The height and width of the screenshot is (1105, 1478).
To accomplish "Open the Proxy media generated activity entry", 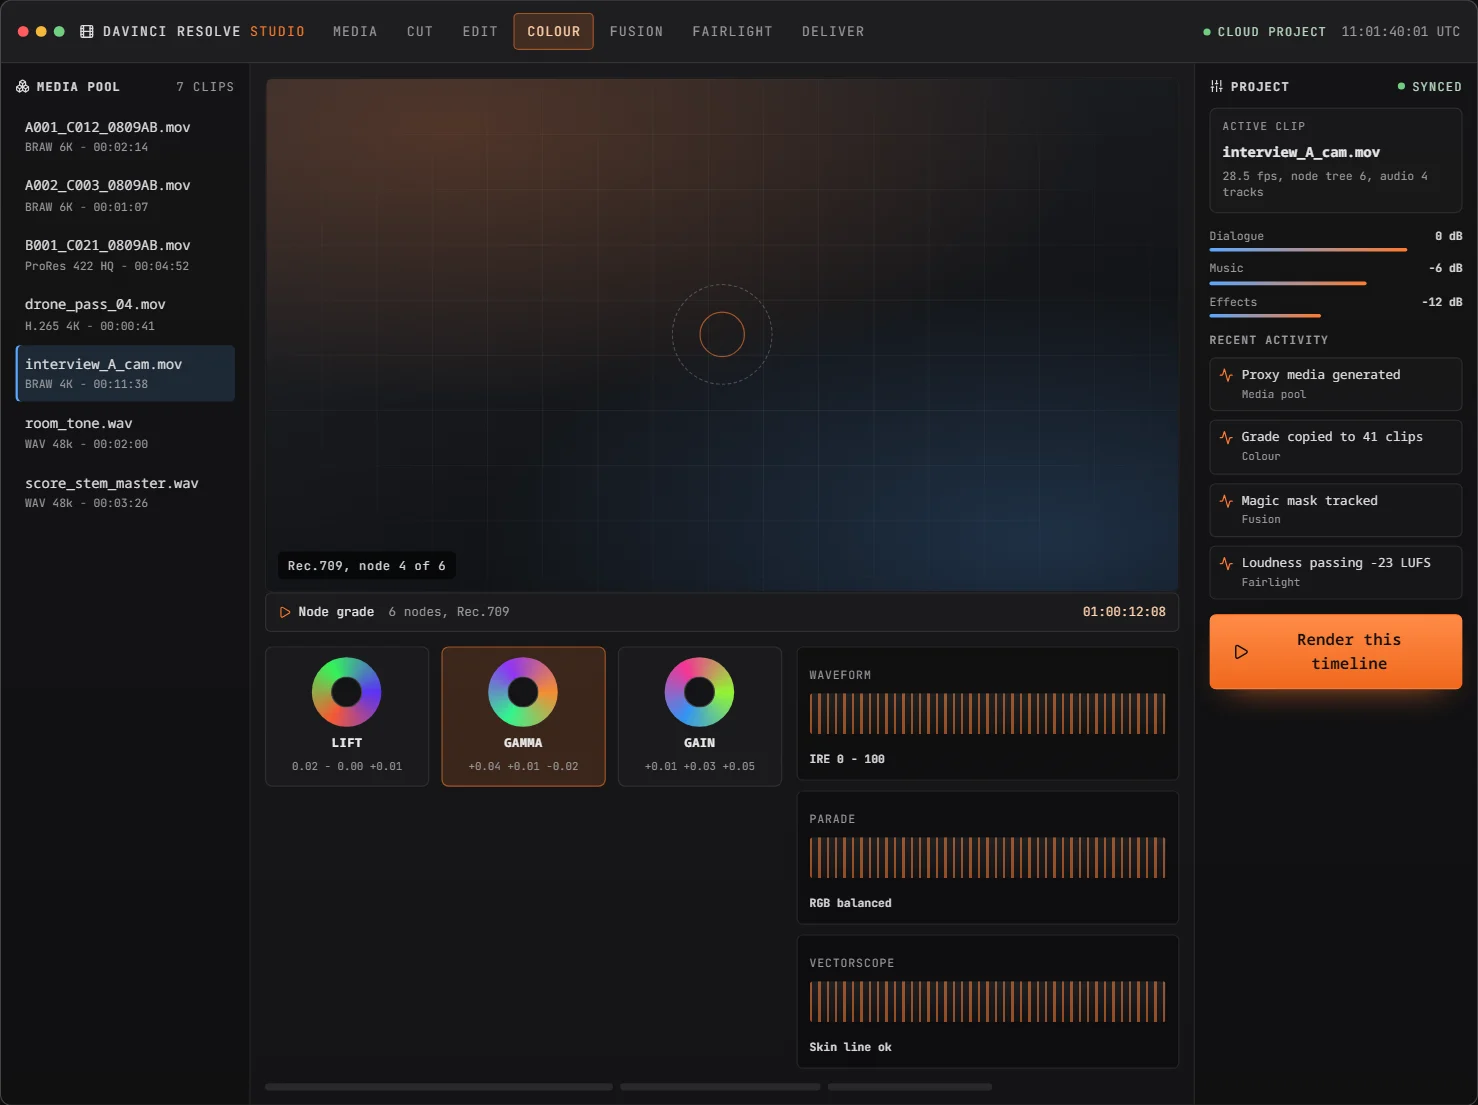I will (x=1335, y=384).
